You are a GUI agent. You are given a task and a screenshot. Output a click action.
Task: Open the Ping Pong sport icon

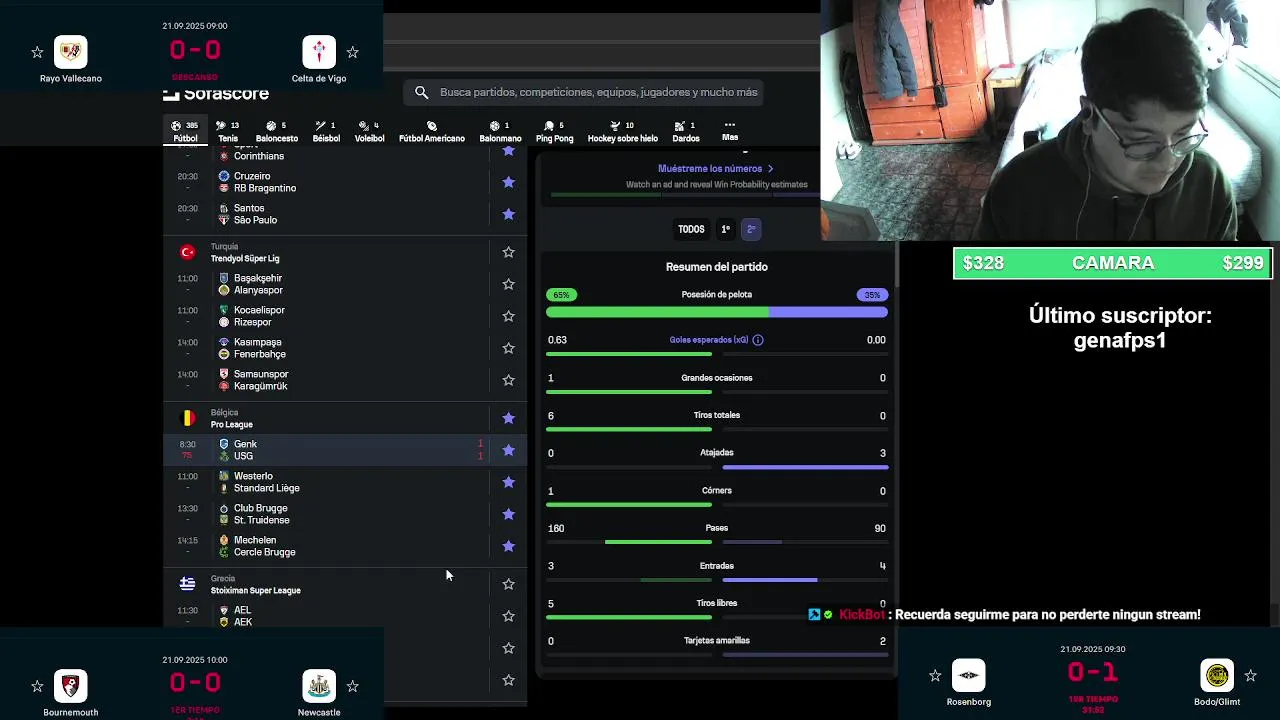point(554,131)
